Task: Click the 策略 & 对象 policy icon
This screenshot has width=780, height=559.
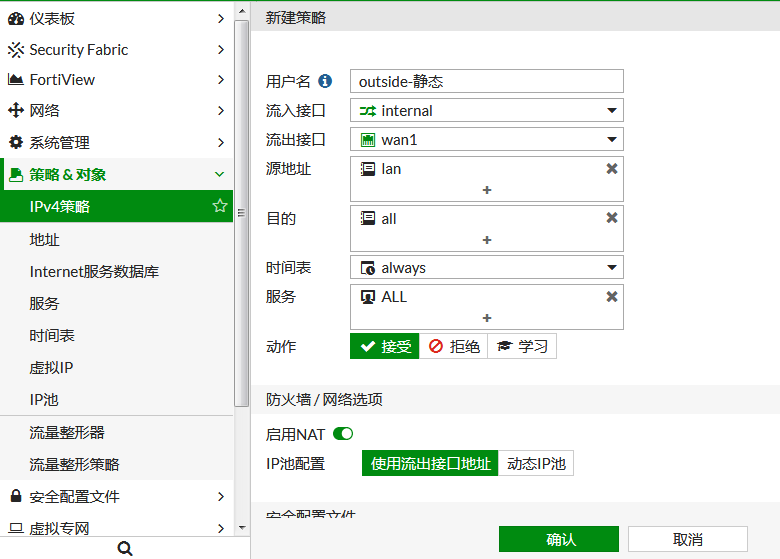Action: (16, 175)
